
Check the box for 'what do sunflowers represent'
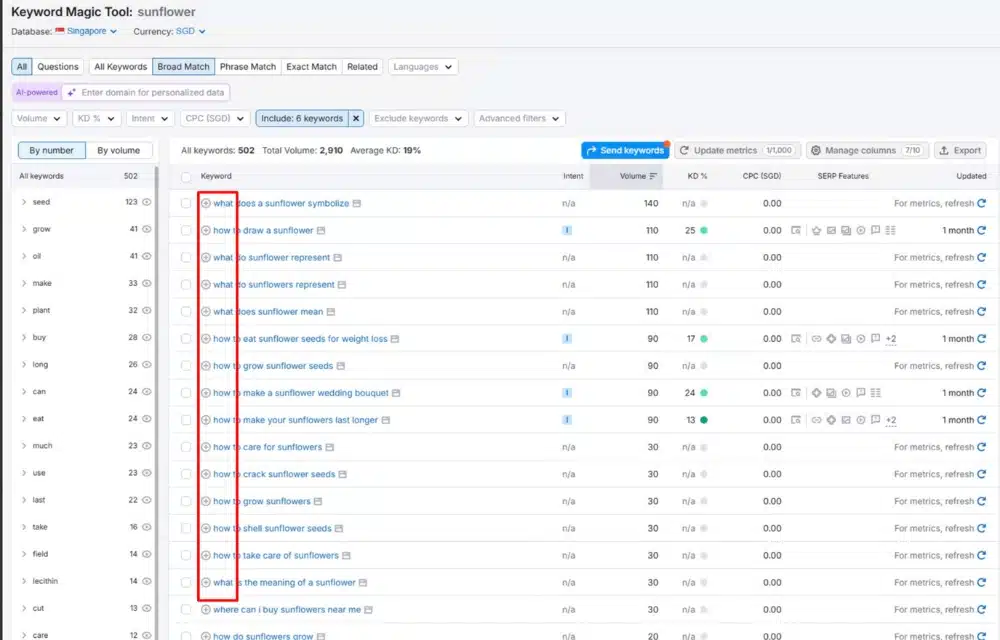click(186, 284)
